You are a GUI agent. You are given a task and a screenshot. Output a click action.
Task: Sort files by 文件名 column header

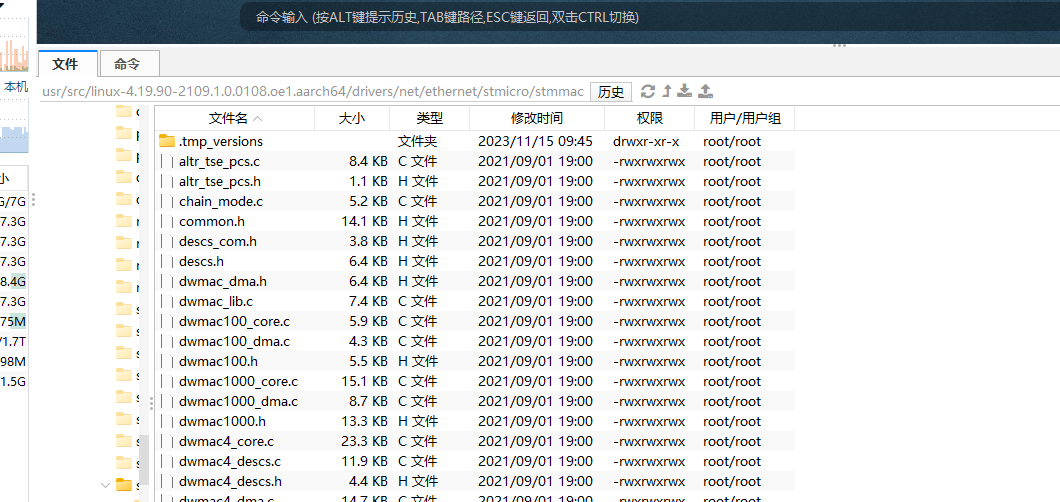tap(235, 118)
